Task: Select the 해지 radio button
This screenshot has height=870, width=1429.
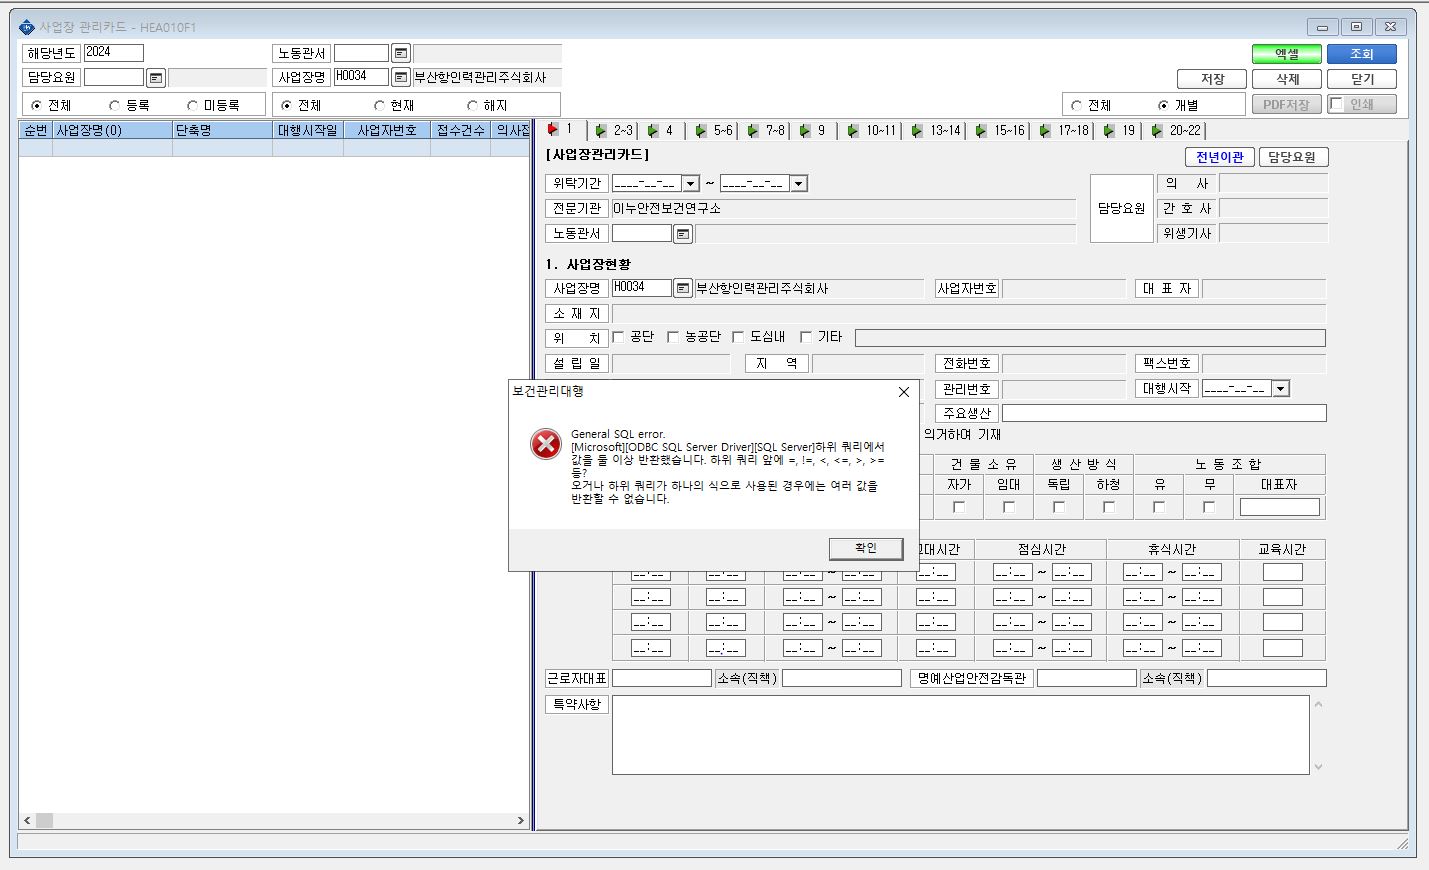Action: point(473,105)
